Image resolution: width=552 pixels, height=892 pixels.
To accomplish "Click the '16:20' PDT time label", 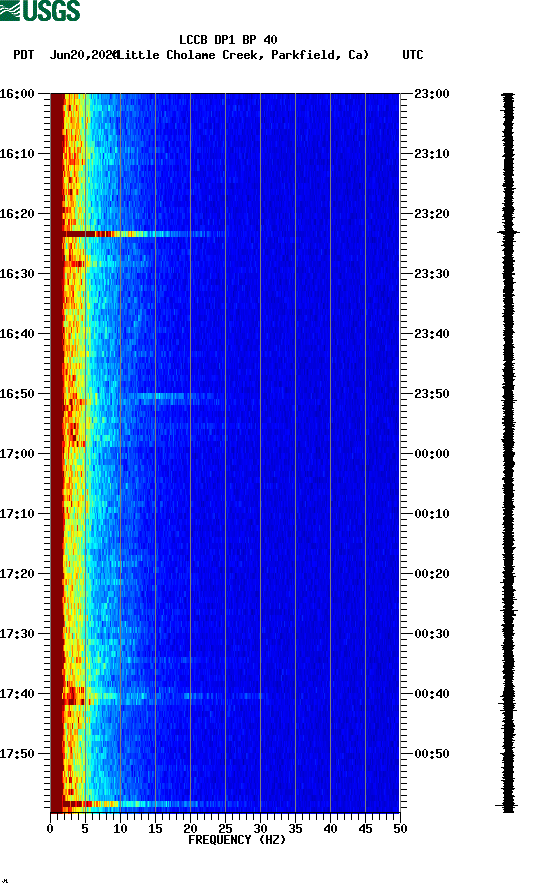I will (x=17, y=213).
